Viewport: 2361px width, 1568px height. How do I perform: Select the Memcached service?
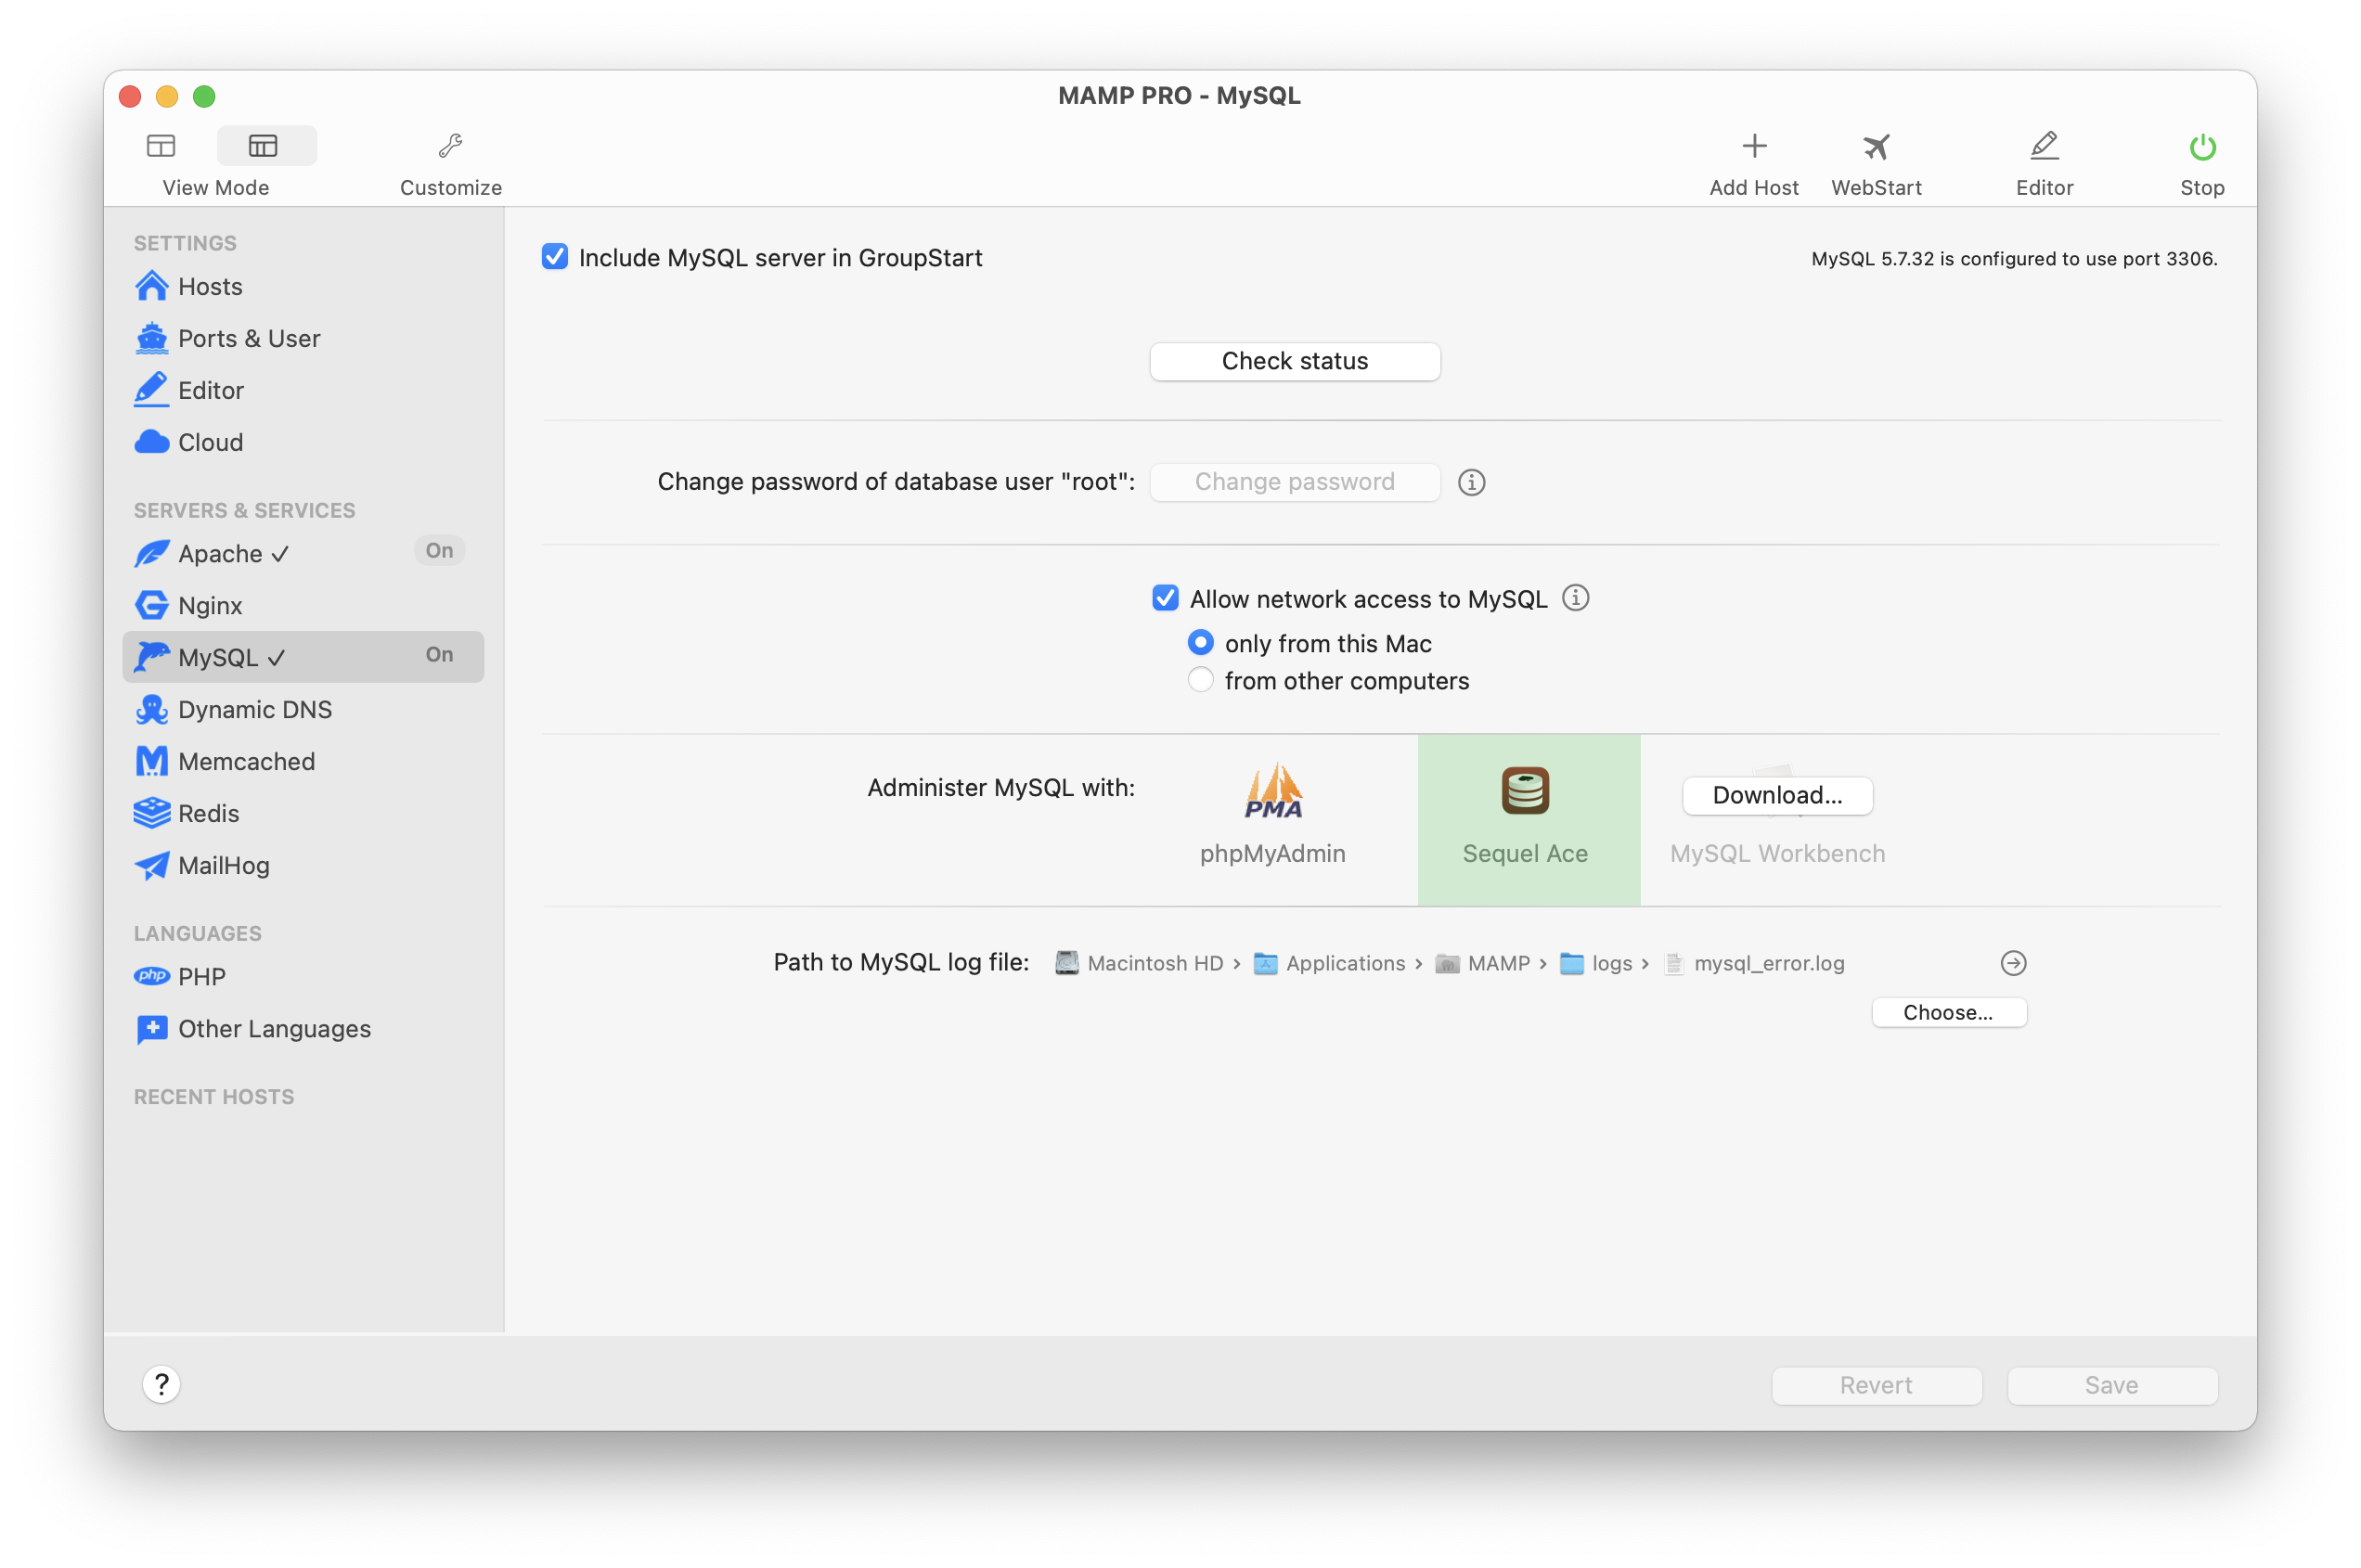point(246,761)
